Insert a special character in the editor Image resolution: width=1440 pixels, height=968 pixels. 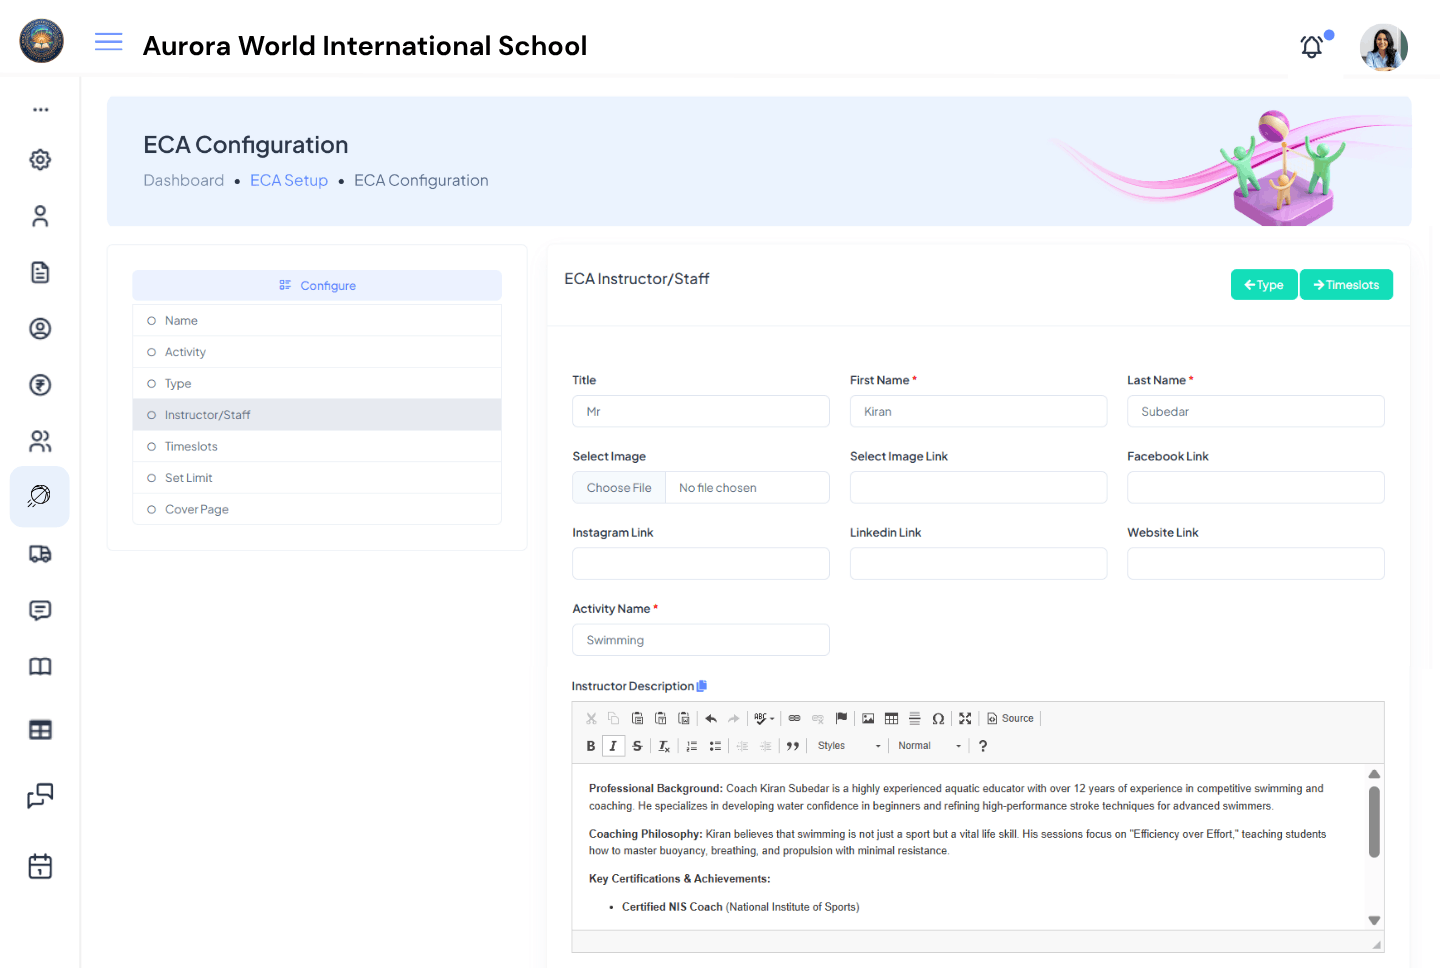point(938,718)
